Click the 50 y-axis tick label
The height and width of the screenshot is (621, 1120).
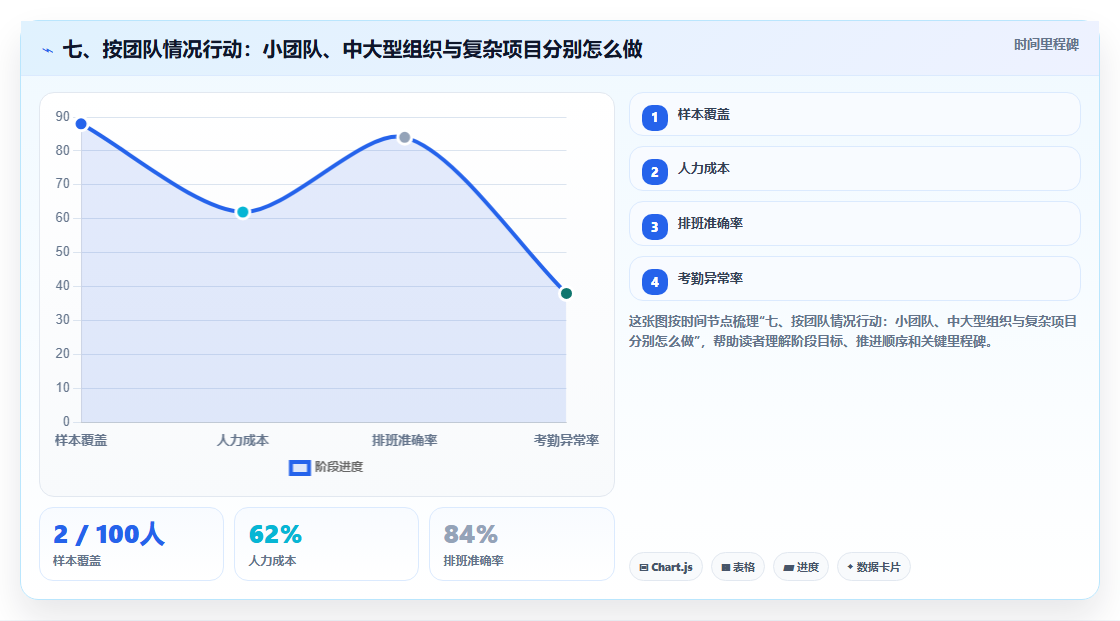coord(63,252)
